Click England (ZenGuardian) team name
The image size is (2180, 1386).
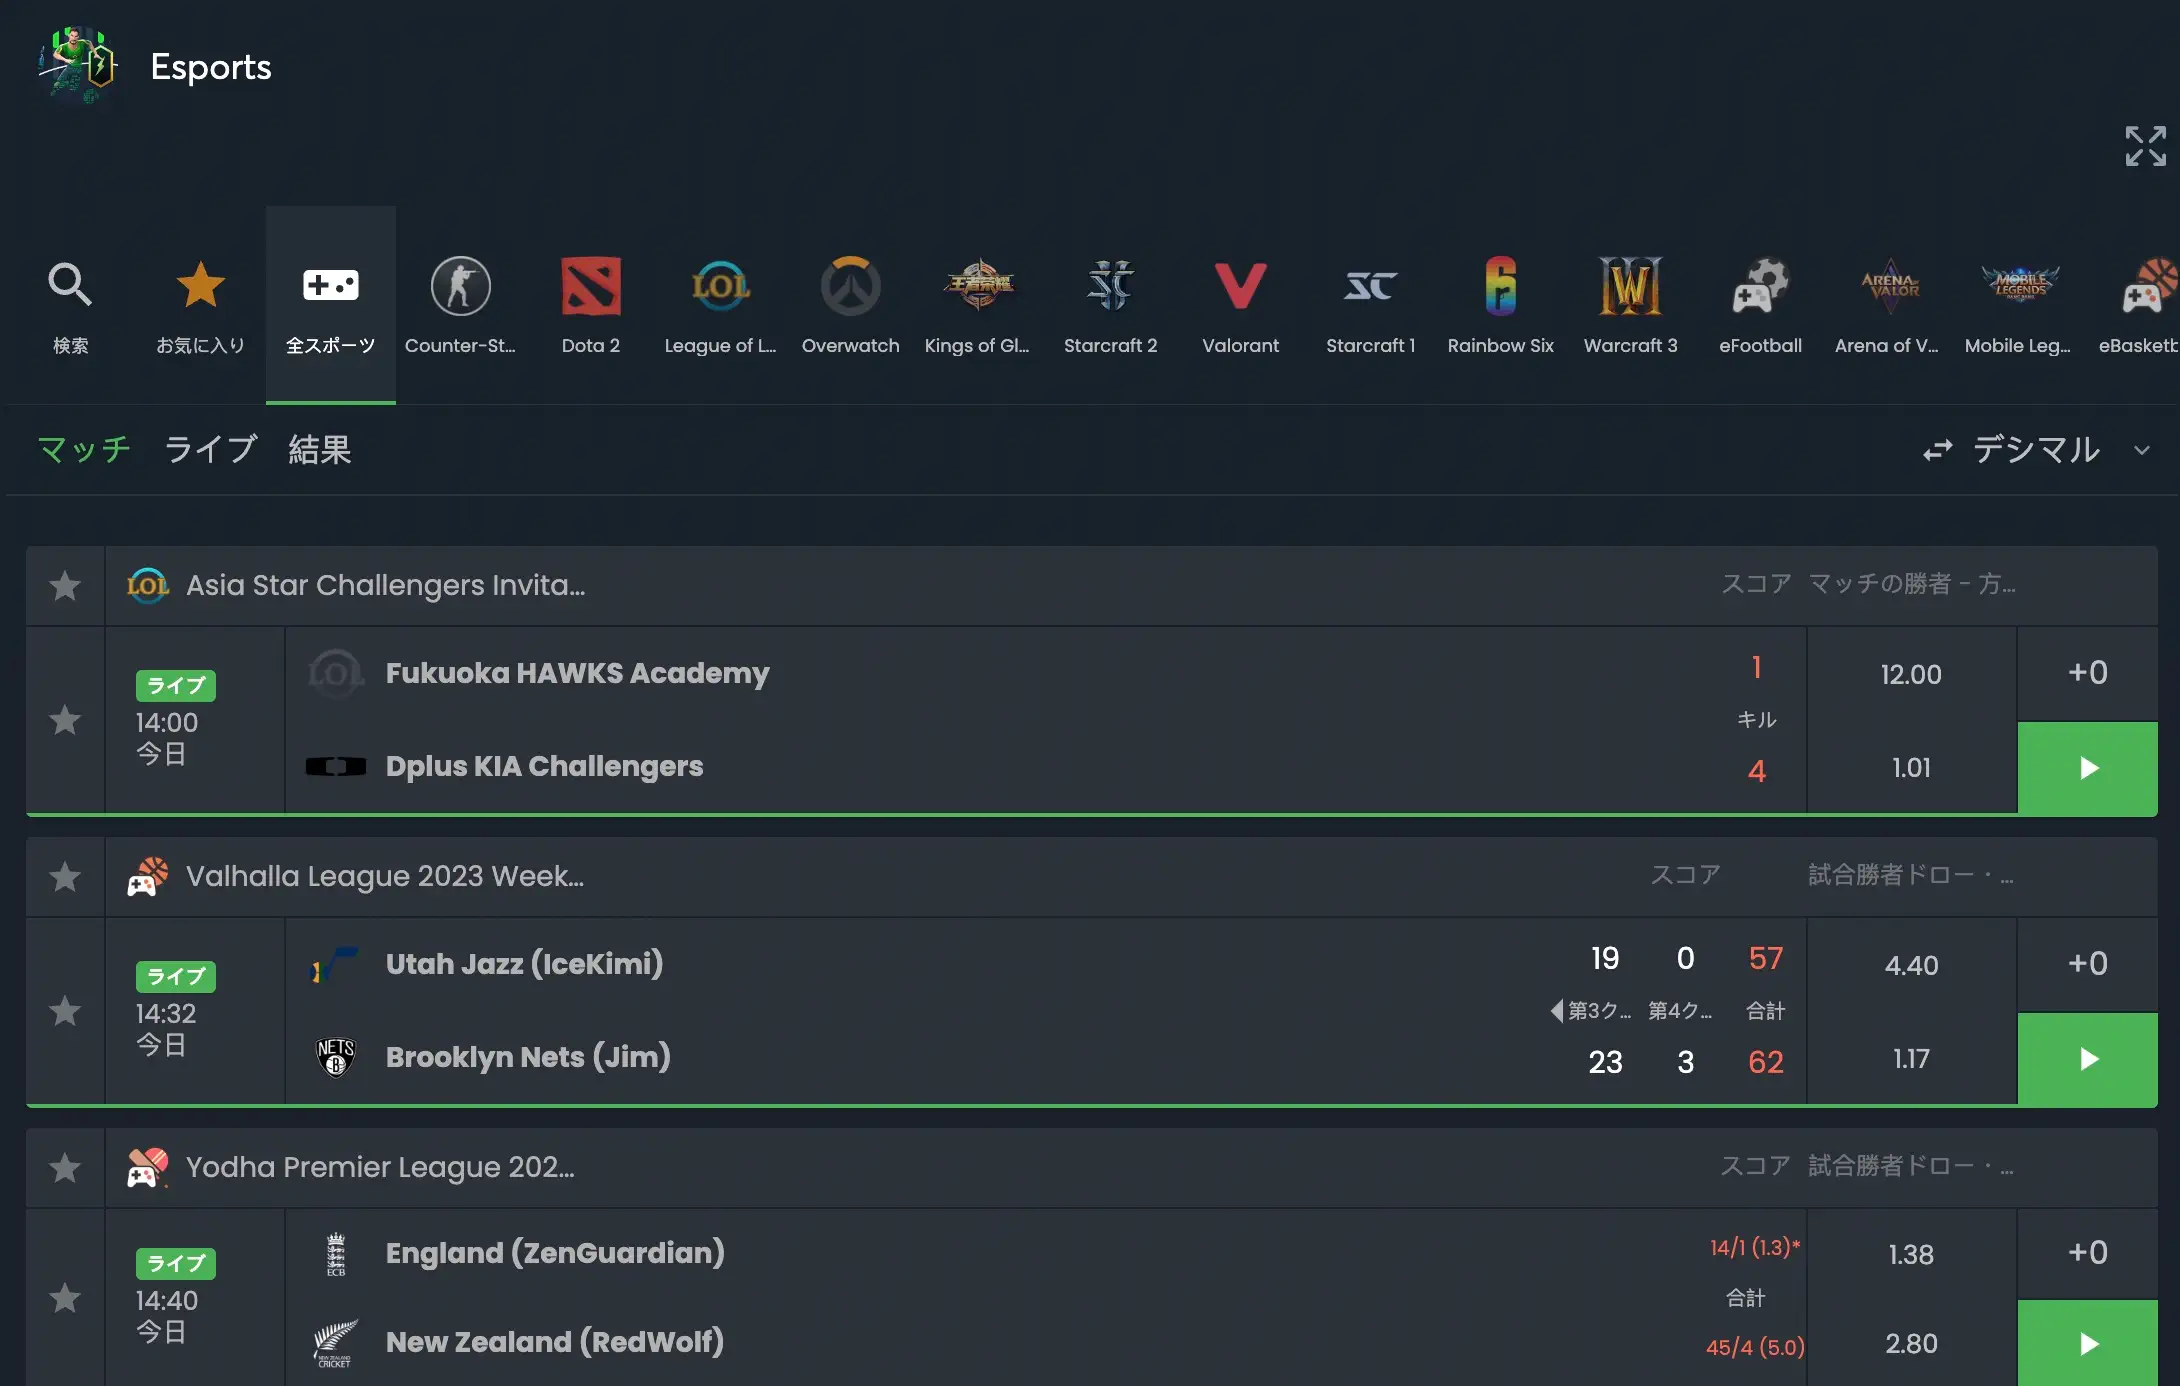(555, 1253)
